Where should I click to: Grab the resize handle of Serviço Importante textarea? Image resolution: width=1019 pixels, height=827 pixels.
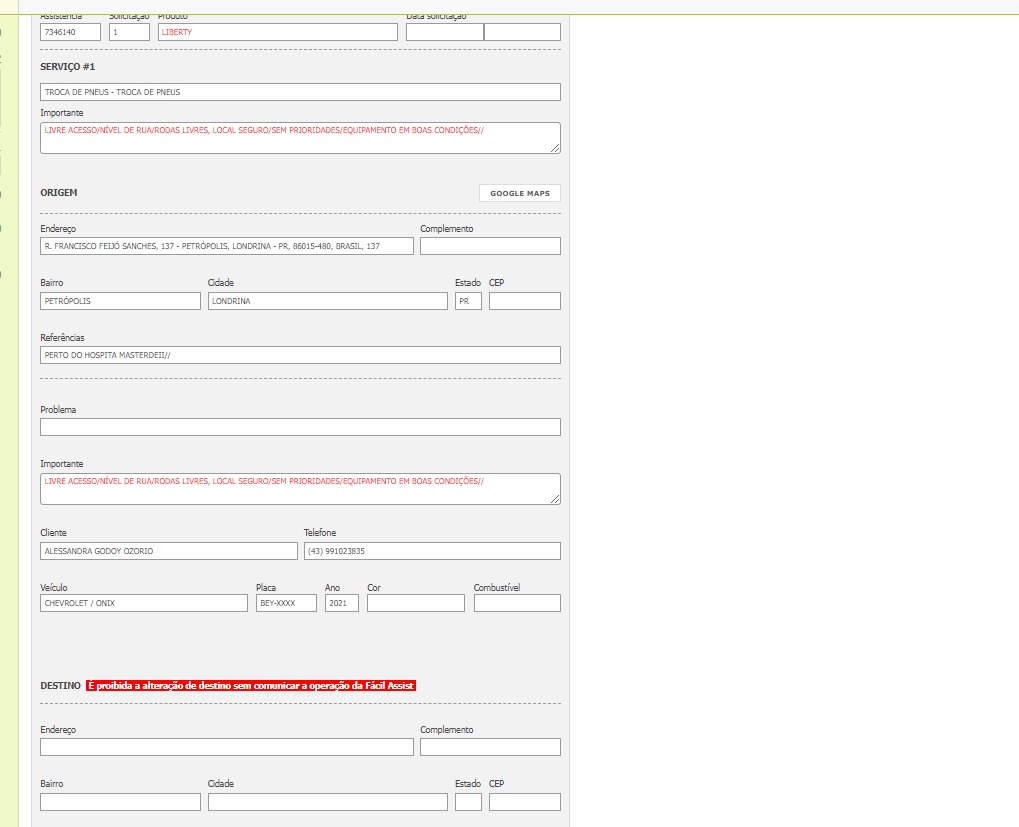[555, 148]
